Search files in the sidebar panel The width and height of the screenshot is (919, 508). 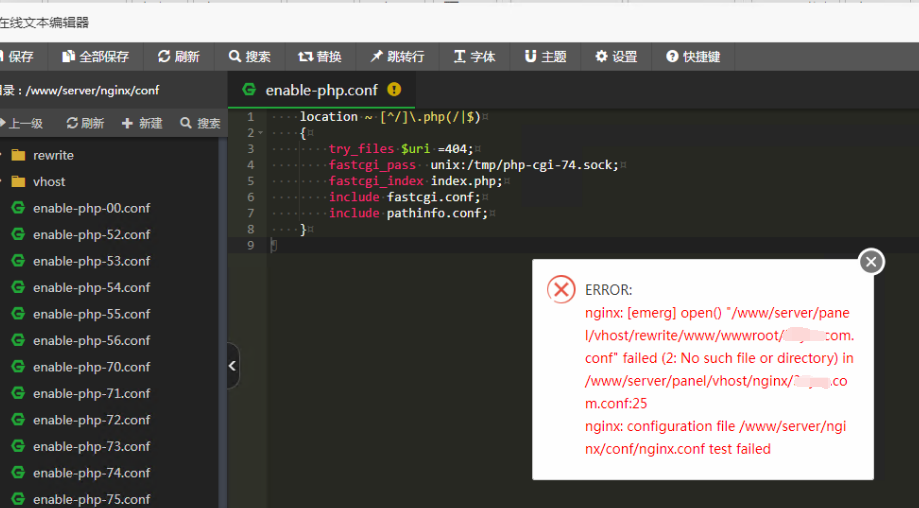(200, 124)
